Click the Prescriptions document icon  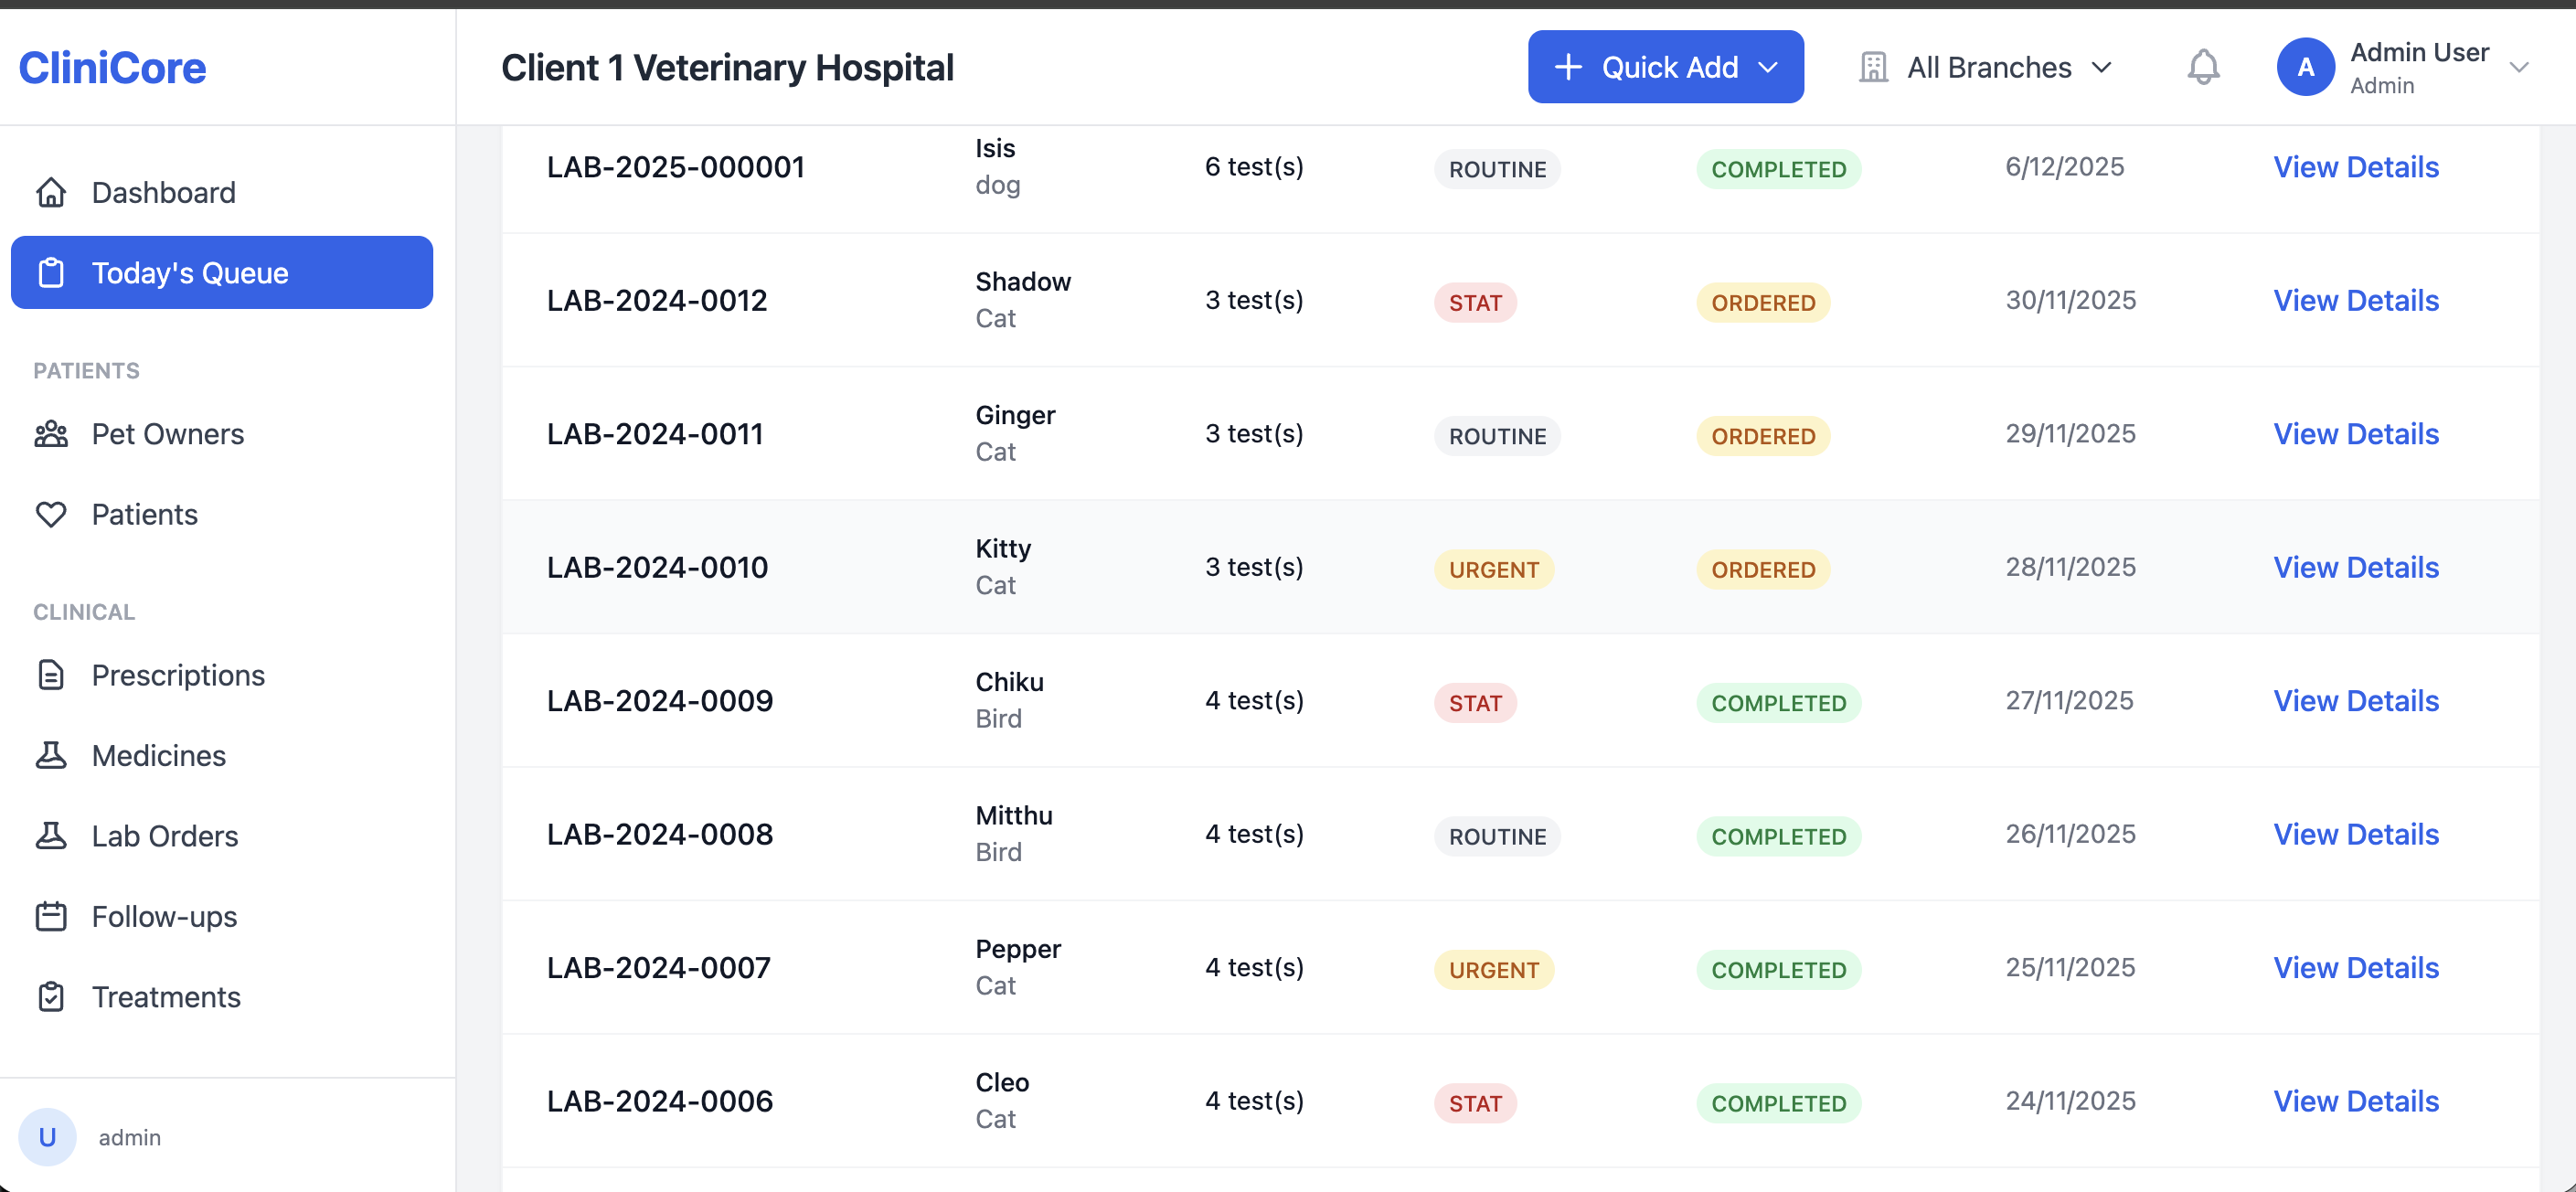coord(51,675)
